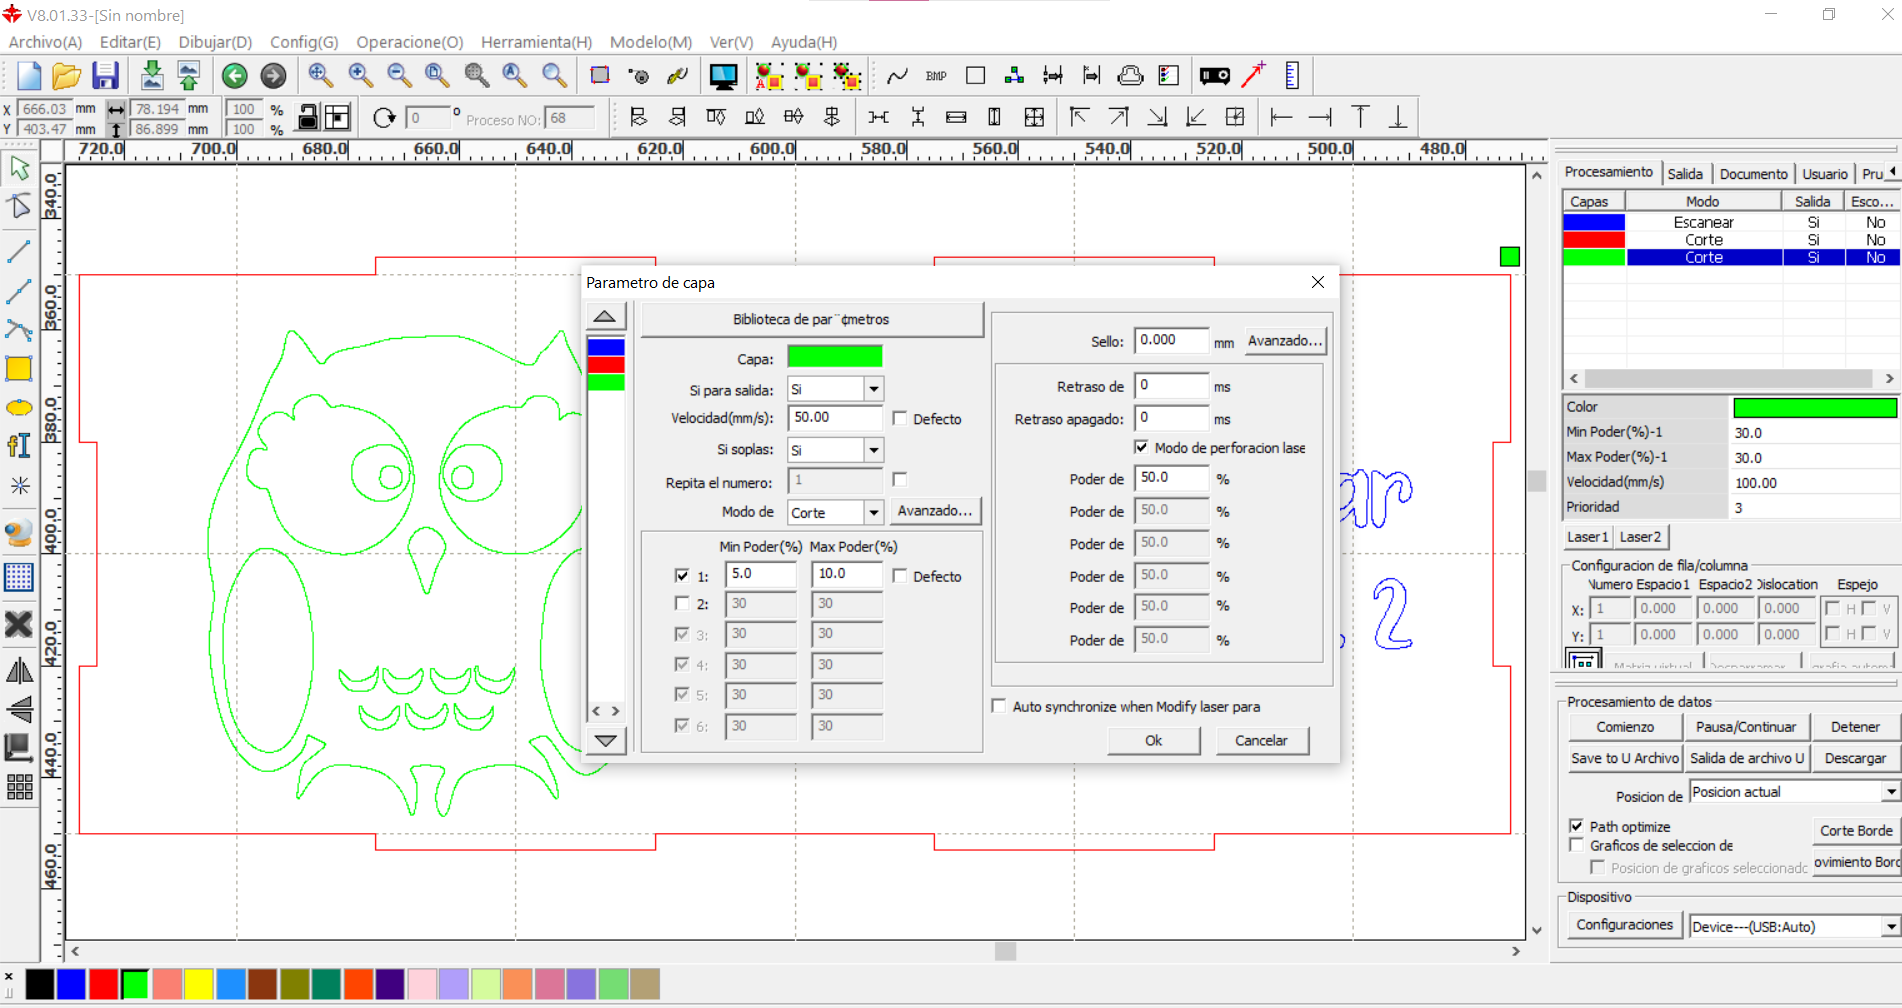Click the Undo green left-arrow icon
The image size is (1902, 1008).
click(235, 76)
